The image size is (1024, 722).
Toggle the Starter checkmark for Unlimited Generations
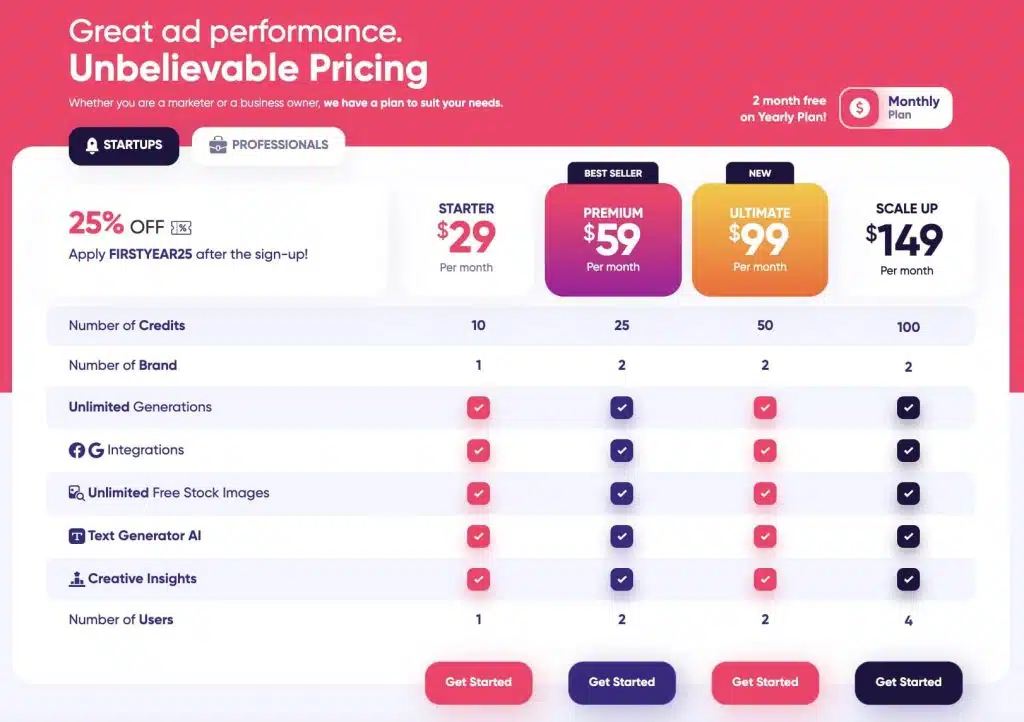click(478, 407)
